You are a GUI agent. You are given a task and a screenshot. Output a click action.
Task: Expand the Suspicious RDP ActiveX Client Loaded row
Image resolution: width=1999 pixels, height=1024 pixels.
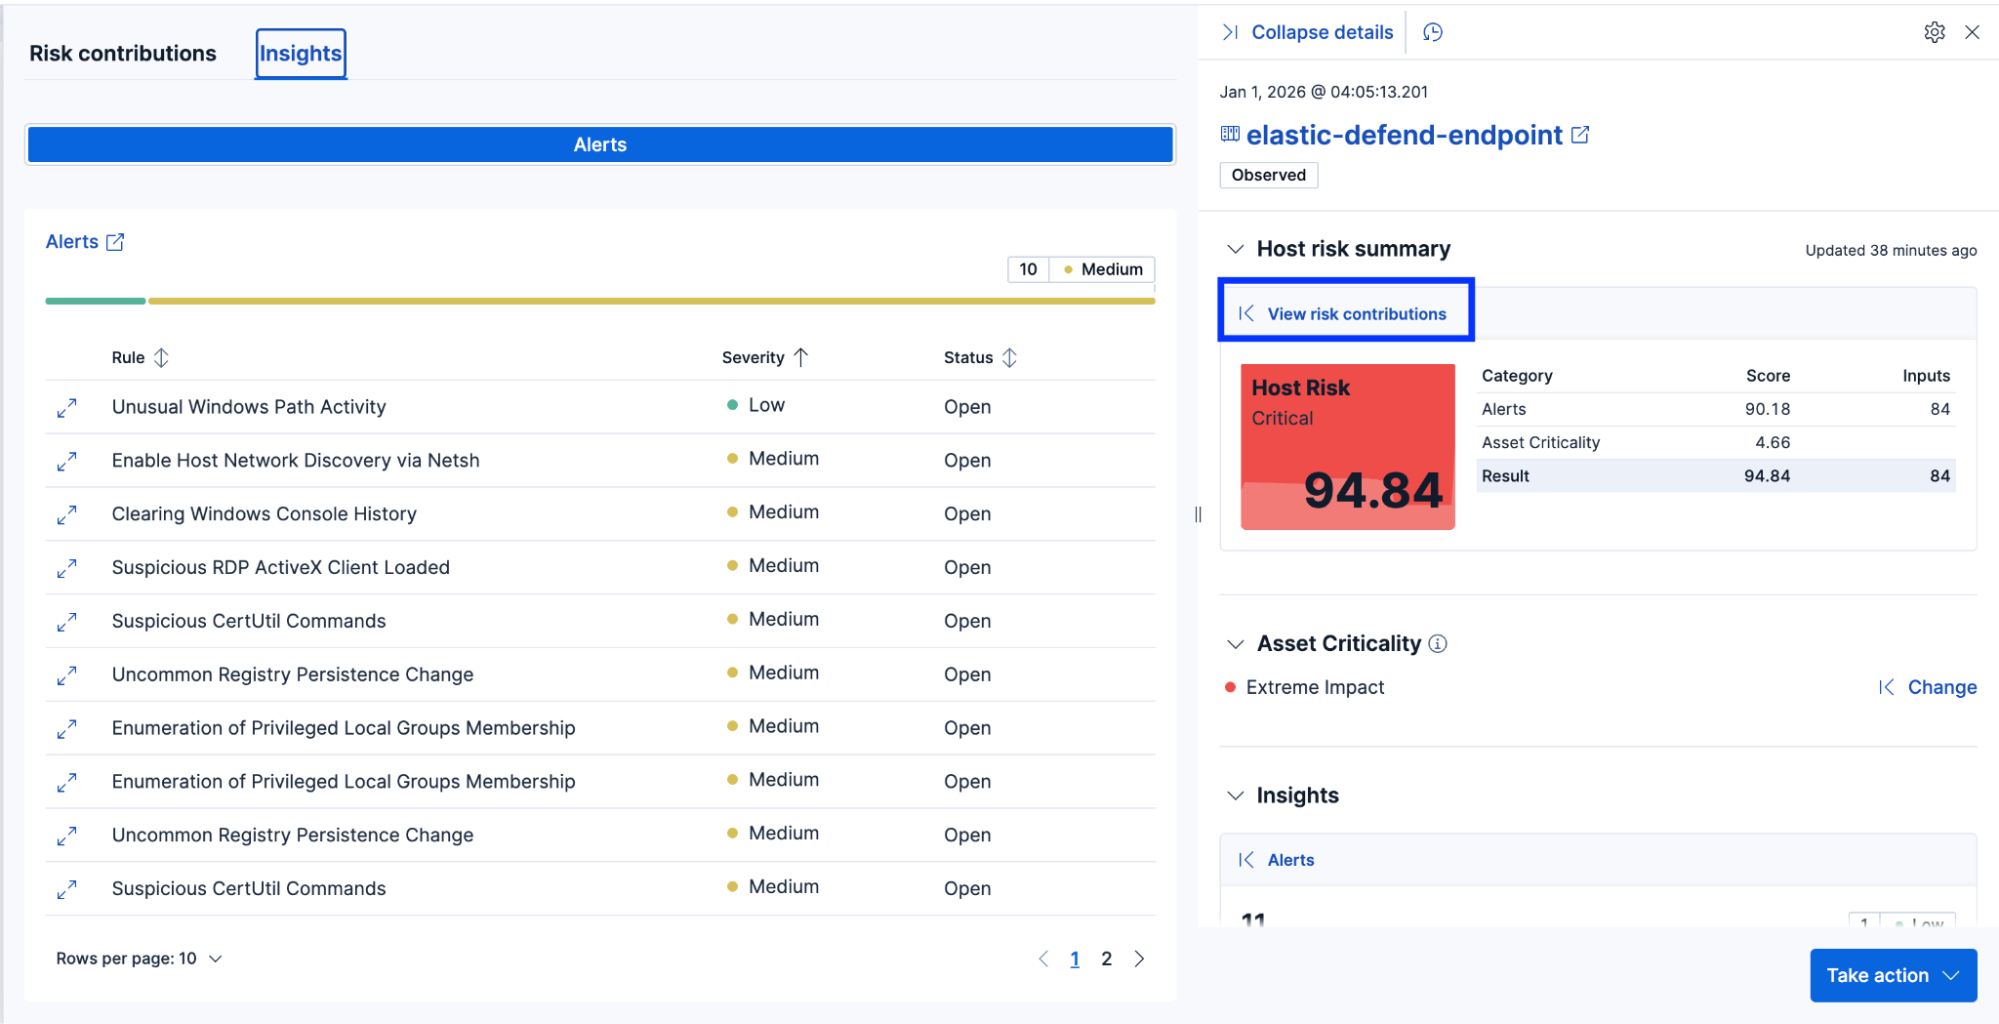click(x=67, y=568)
